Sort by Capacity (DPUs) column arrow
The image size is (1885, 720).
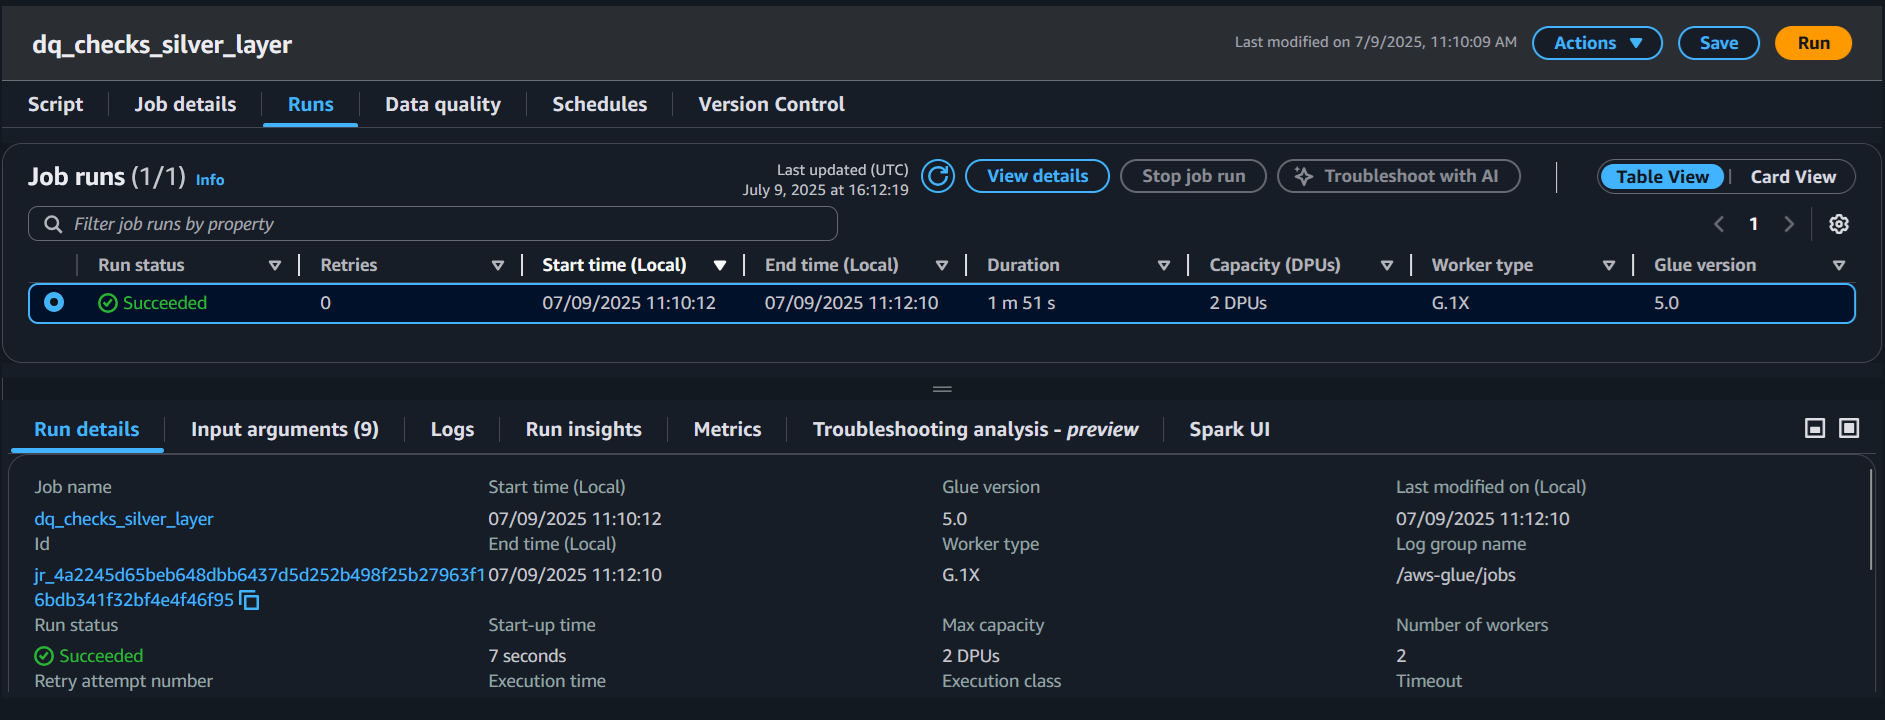coord(1387,265)
